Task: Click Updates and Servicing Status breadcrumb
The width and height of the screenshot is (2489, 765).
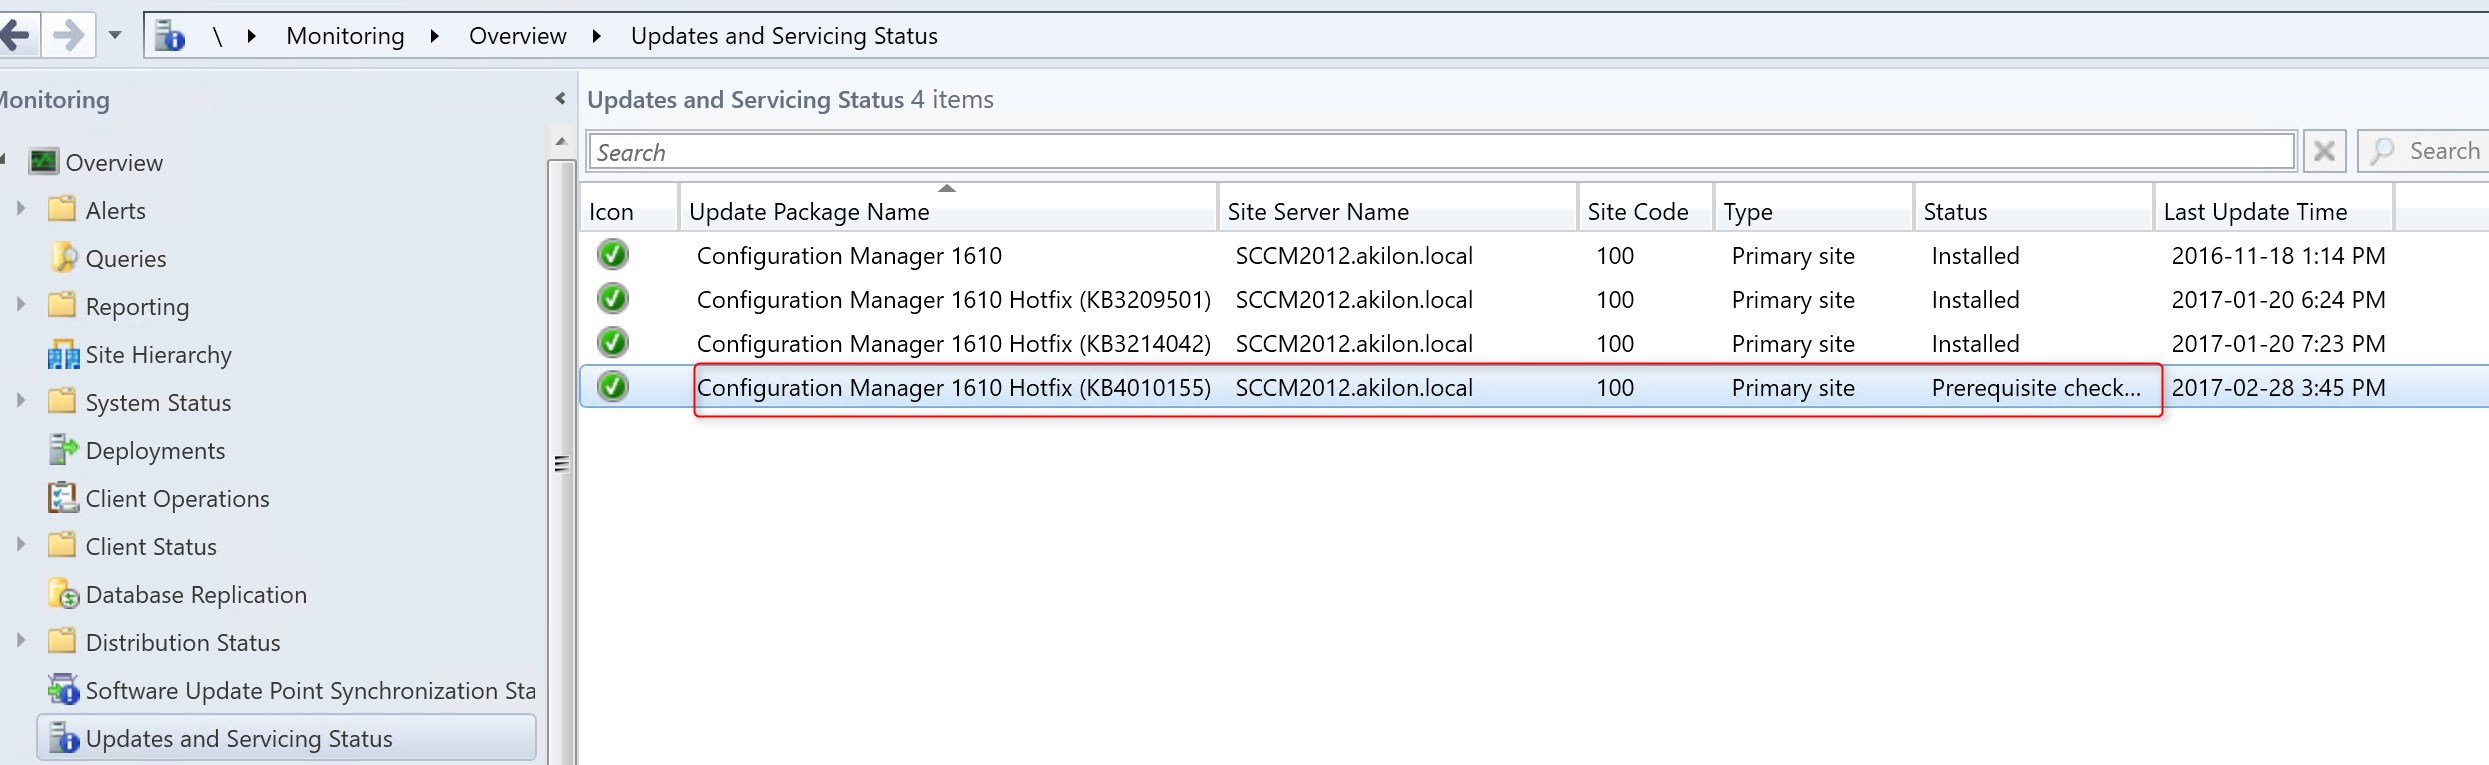Action: pyautogui.click(x=784, y=36)
